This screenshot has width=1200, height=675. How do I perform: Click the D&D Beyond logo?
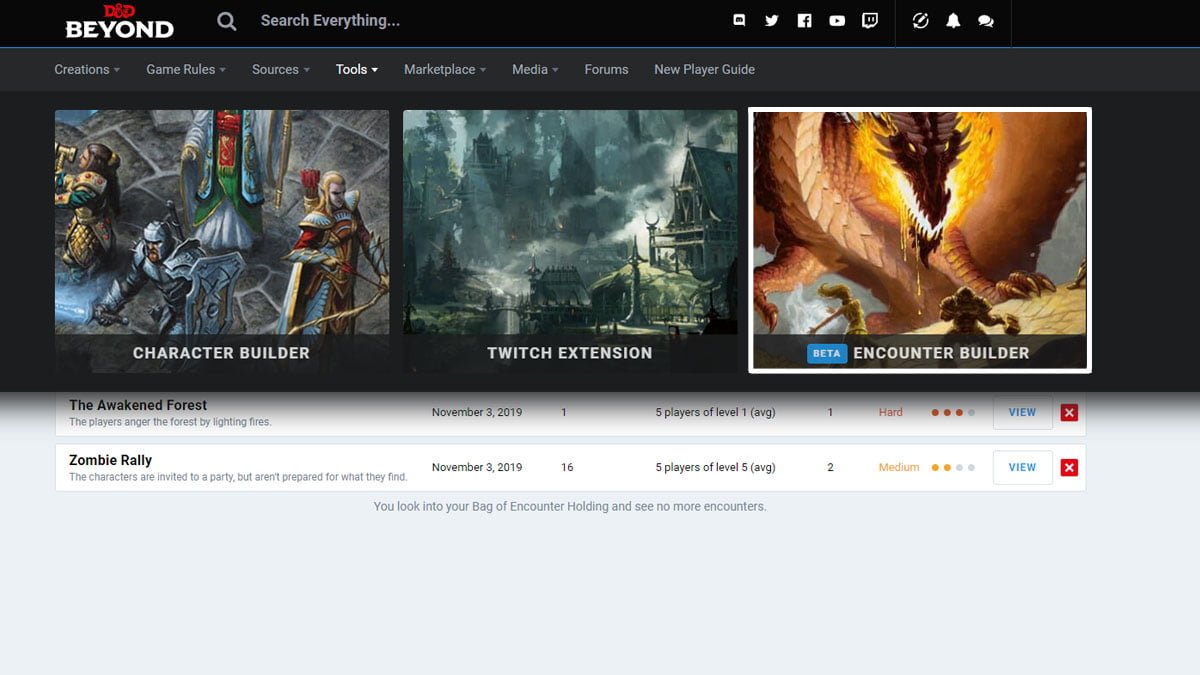click(119, 21)
